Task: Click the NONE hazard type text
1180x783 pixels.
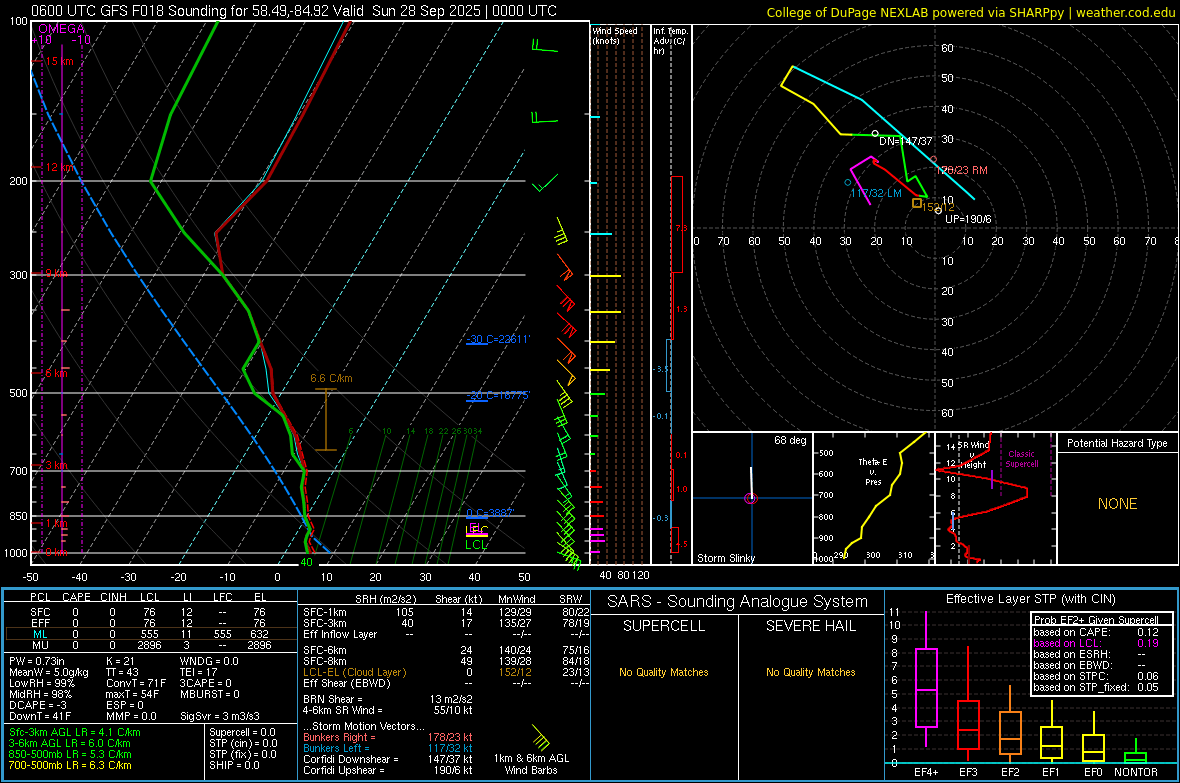Action: [1117, 504]
